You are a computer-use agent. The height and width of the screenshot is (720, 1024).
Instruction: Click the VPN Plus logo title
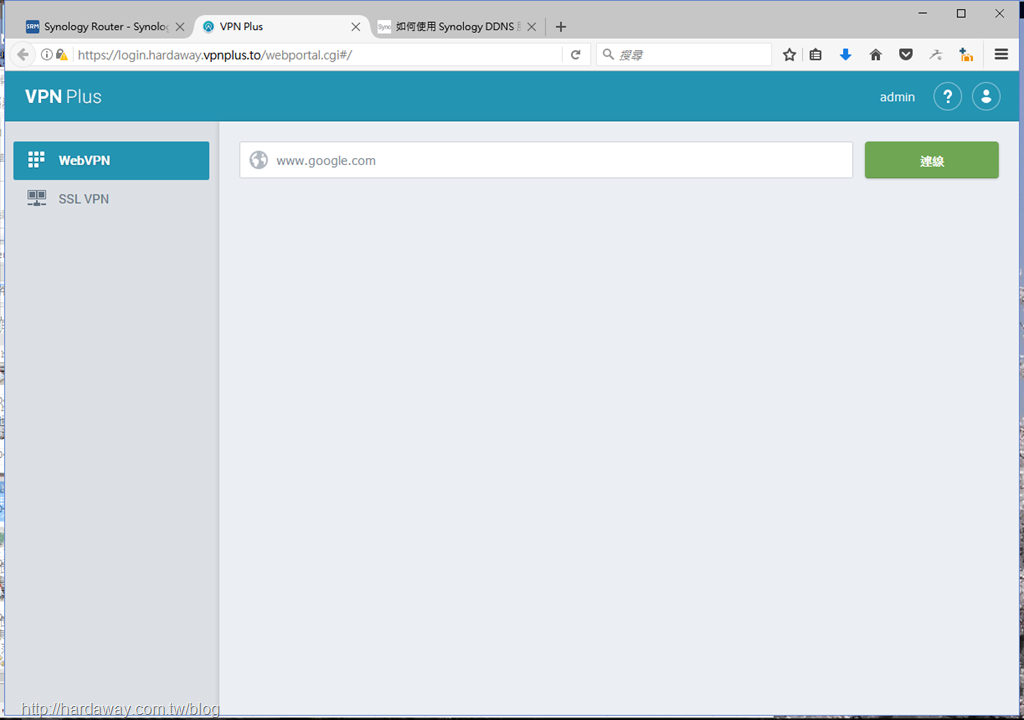tap(63, 97)
